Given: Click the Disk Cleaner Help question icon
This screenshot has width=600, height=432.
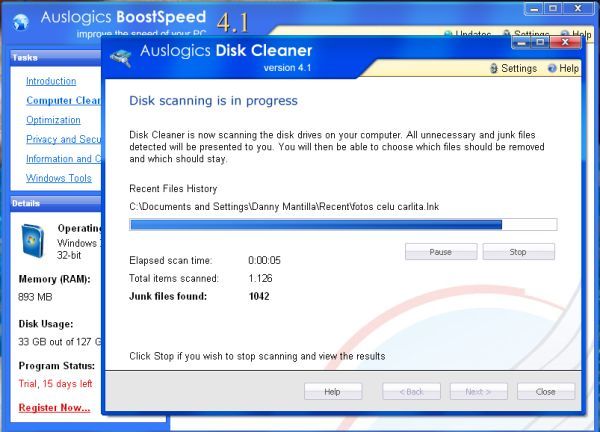Looking at the screenshot, I should [x=552, y=68].
